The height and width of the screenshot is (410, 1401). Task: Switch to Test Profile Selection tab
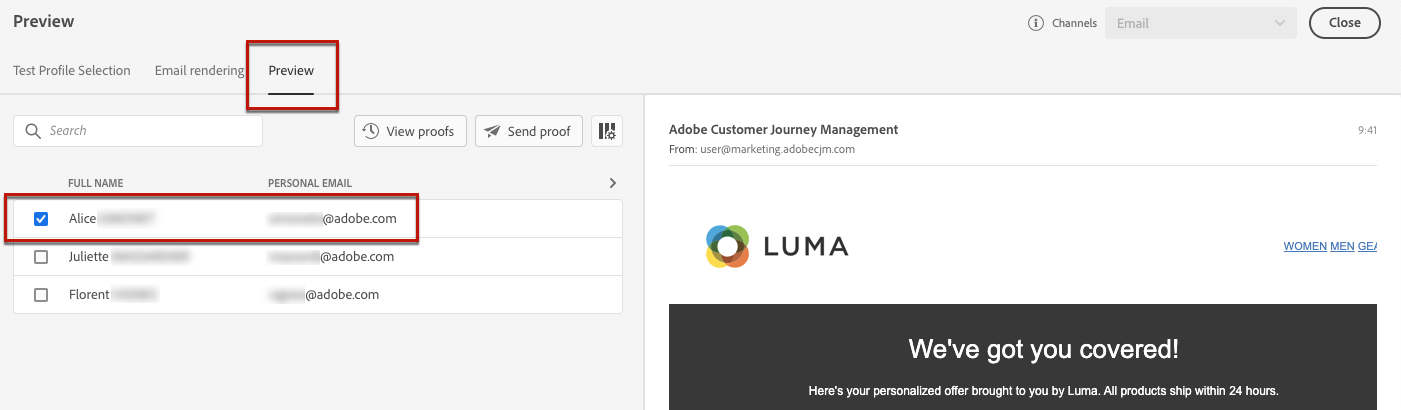tap(72, 71)
